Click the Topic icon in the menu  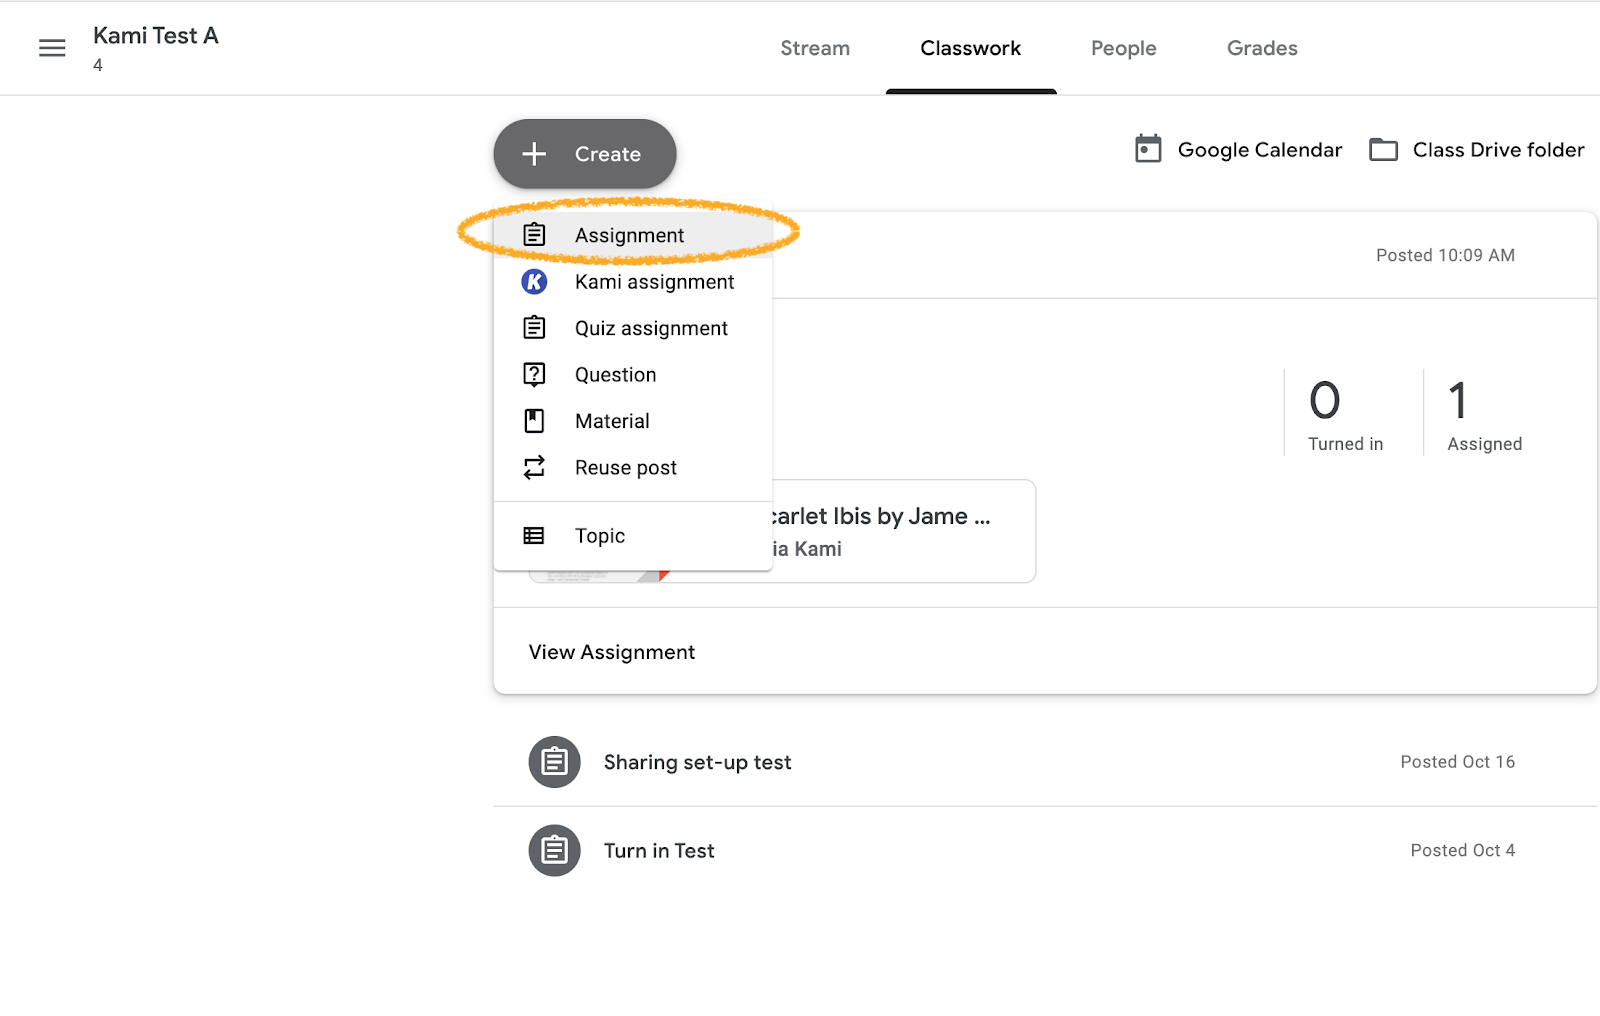tap(534, 535)
